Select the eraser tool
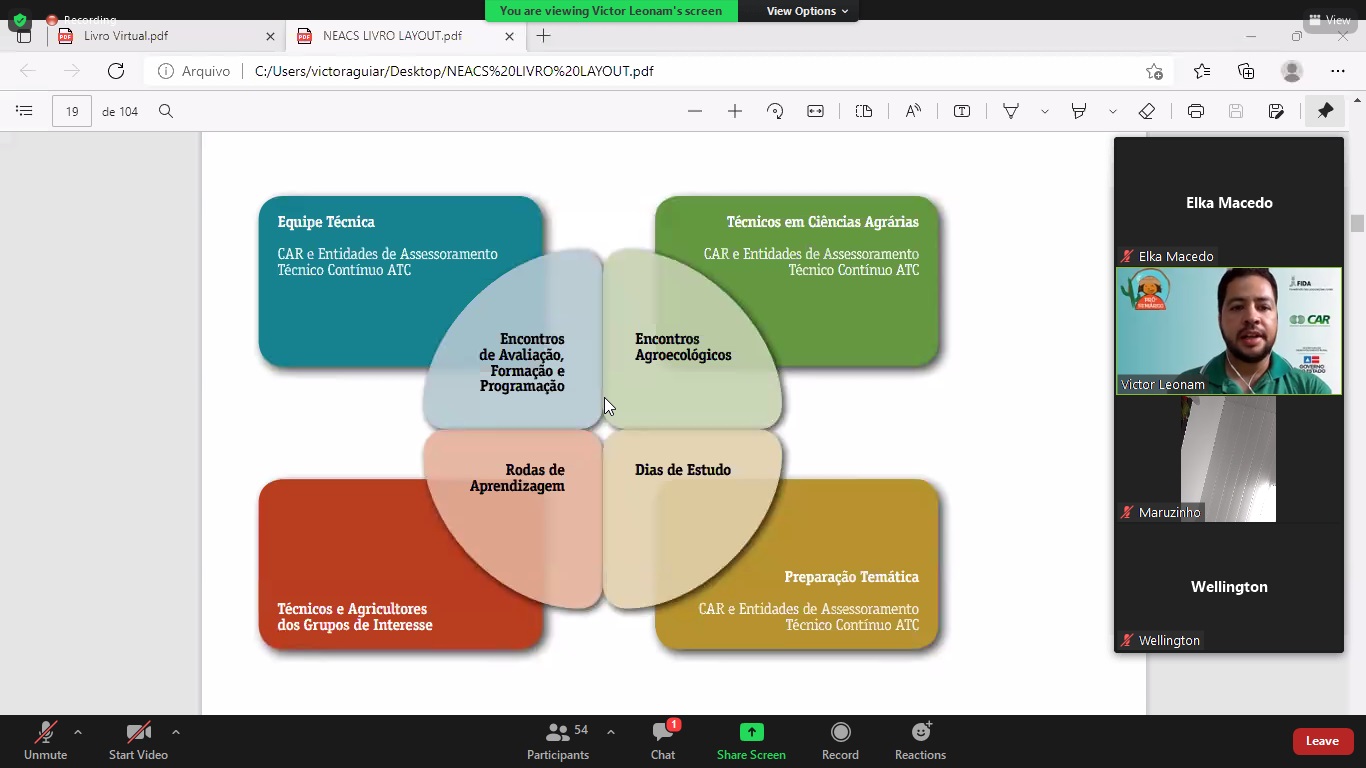 pos(1147,111)
